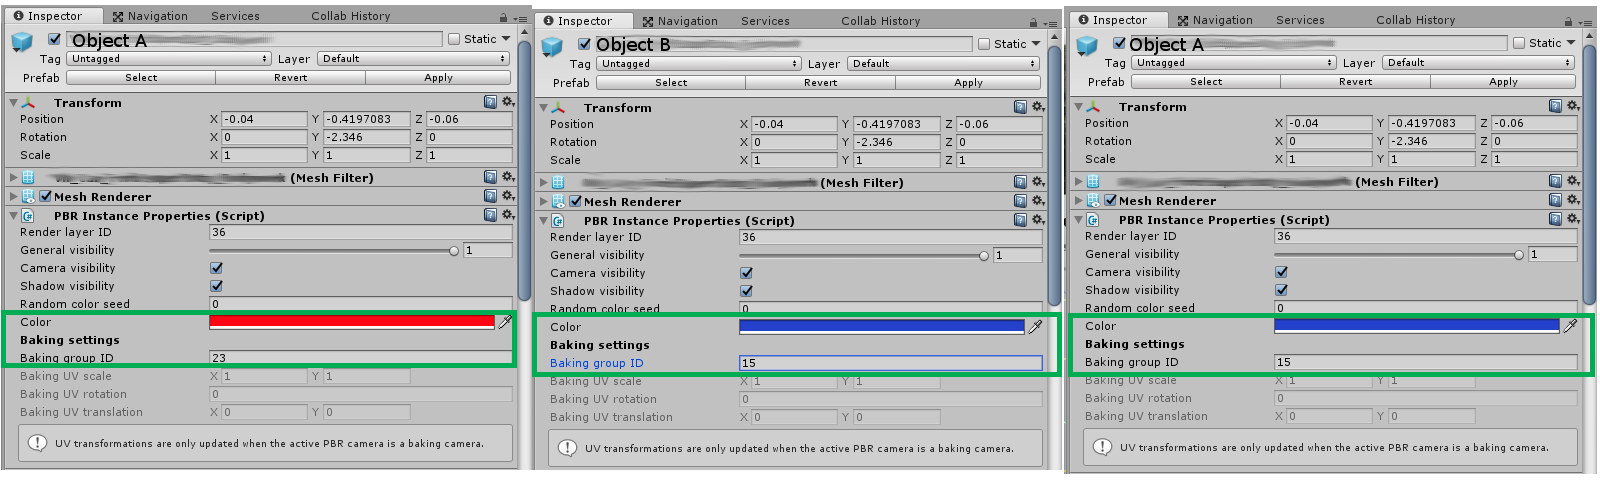Click the Color eyedropper in the right inspector
The image size is (1600, 480).
click(x=1570, y=326)
